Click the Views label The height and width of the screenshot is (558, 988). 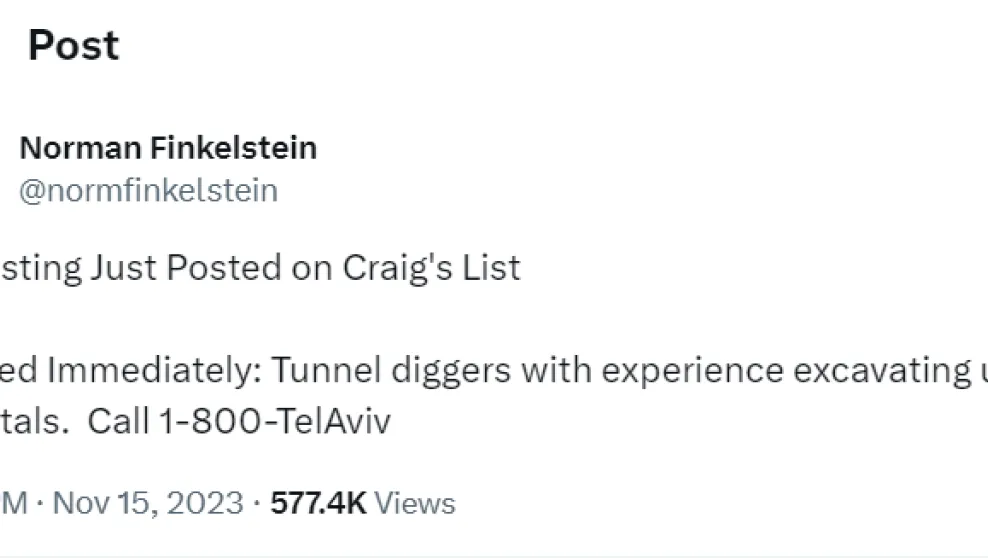415,502
